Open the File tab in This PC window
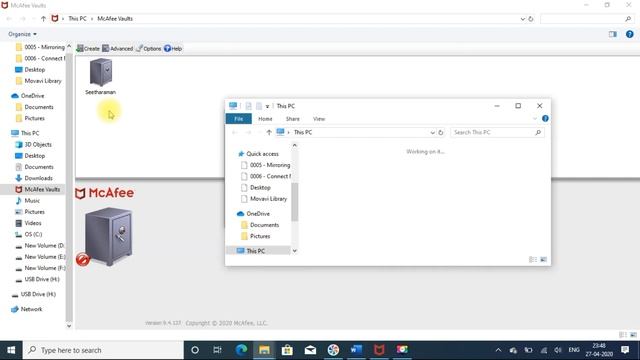This screenshot has height=360, width=640. pos(239,119)
